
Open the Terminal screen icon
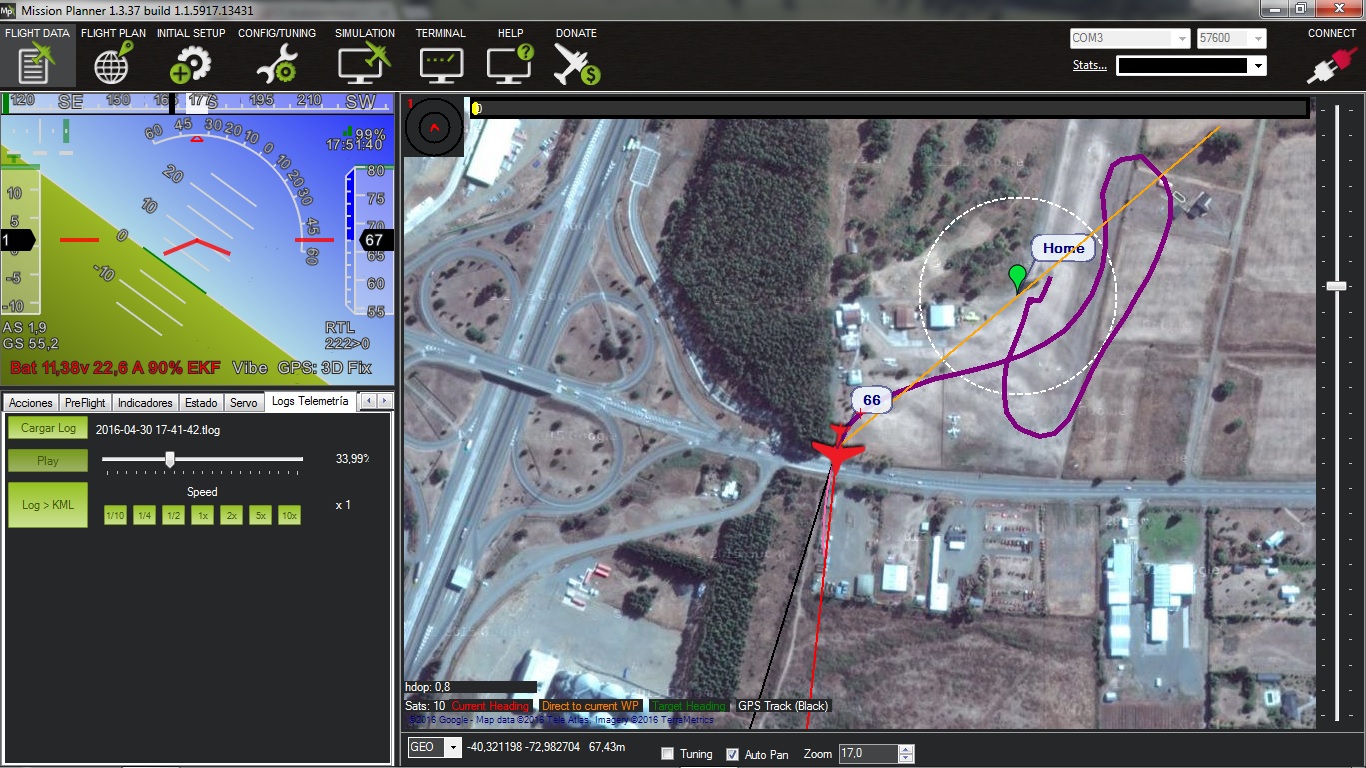pos(441,65)
